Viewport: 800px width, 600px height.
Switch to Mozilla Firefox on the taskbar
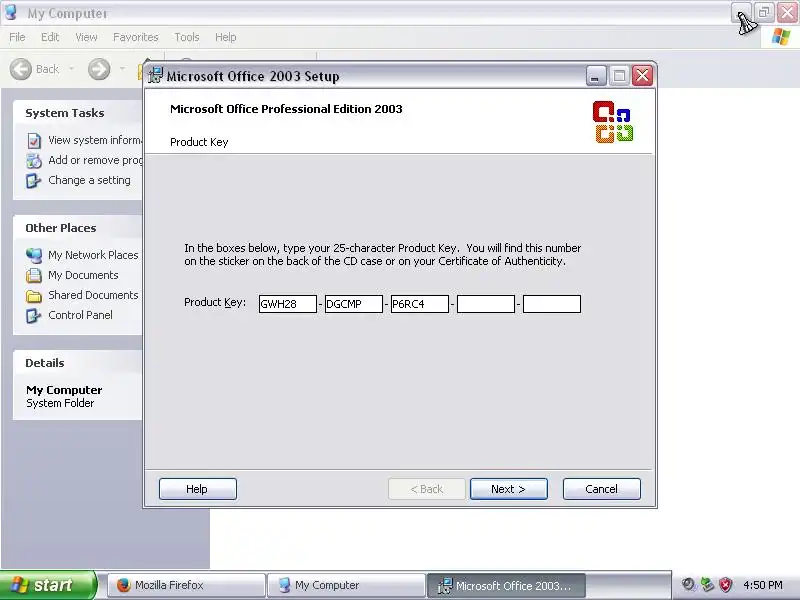coord(187,585)
